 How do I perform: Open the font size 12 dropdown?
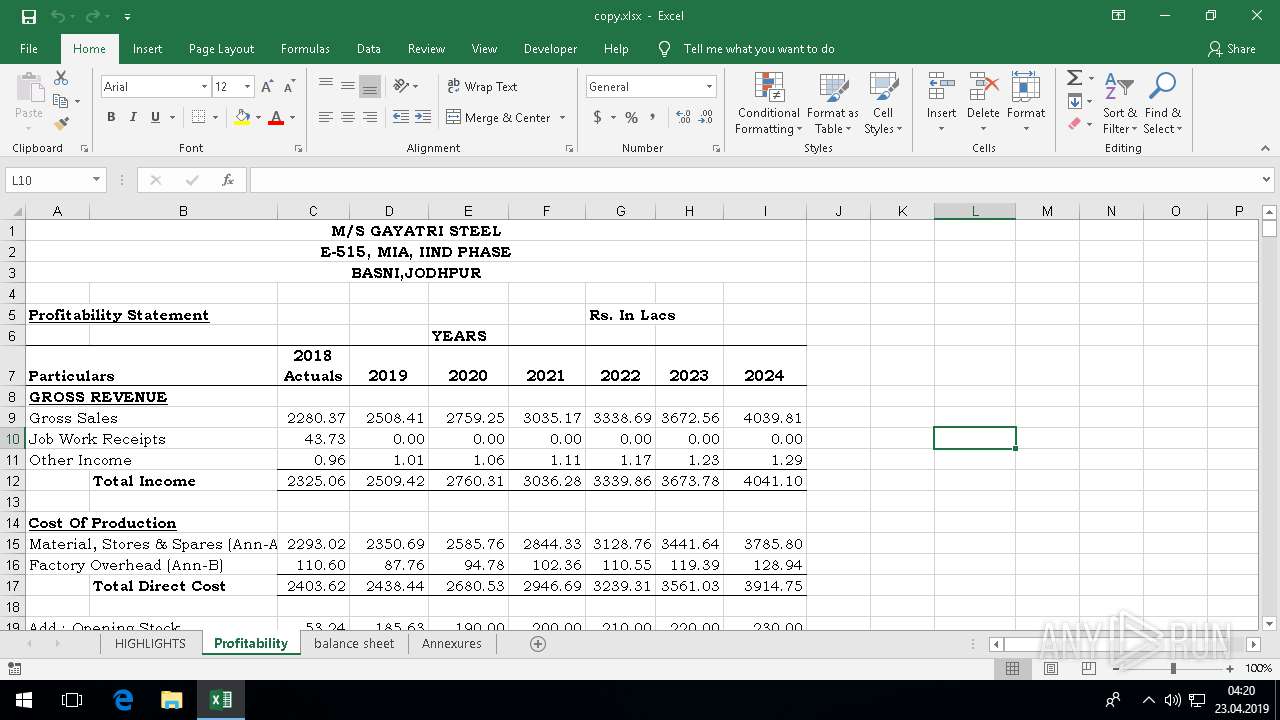(248, 87)
